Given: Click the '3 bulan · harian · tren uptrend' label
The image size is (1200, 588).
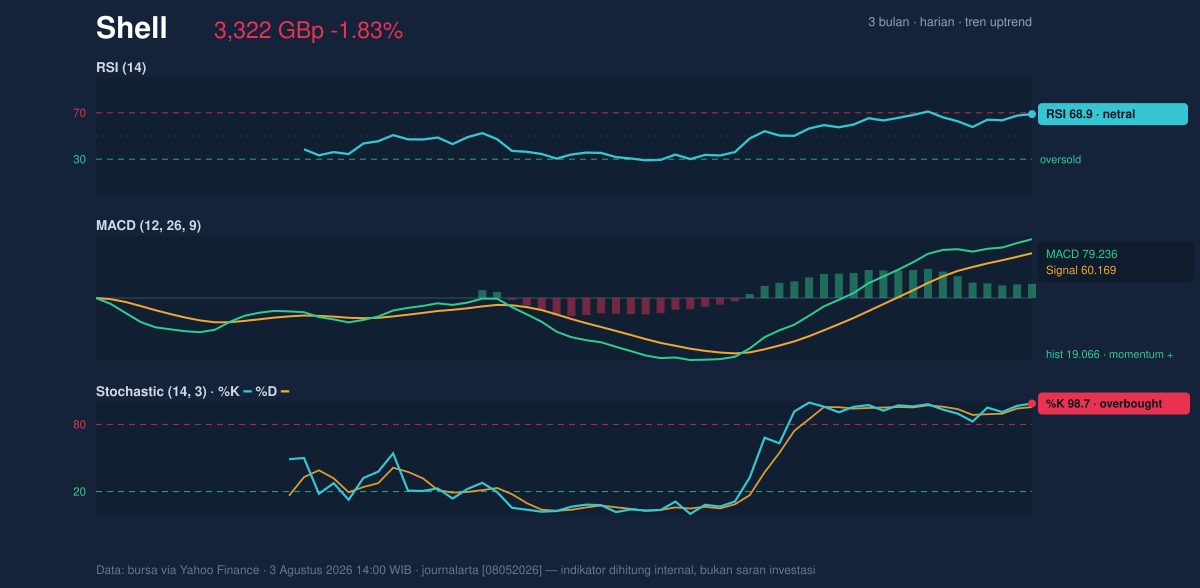Looking at the screenshot, I should click(x=950, y=22).
